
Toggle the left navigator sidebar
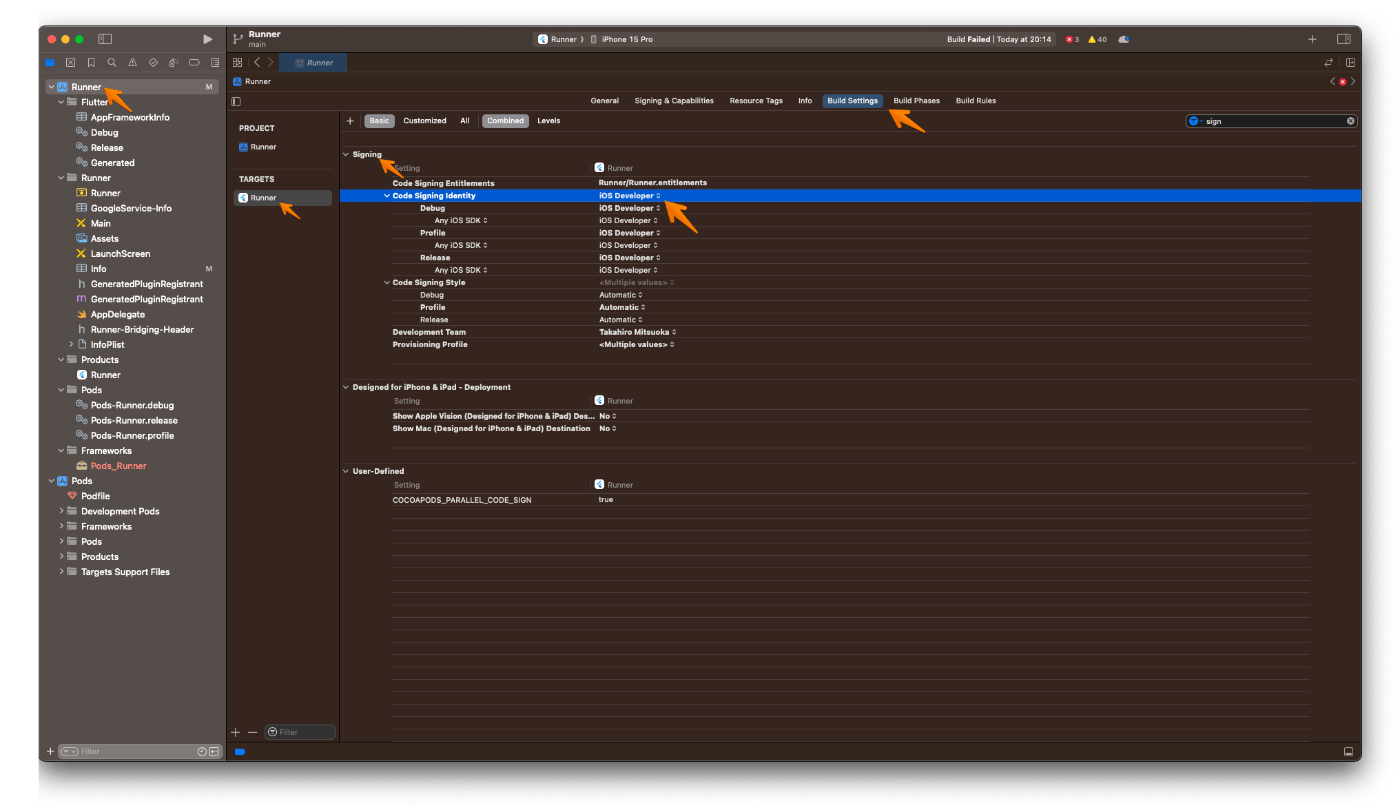click(105, 39)
